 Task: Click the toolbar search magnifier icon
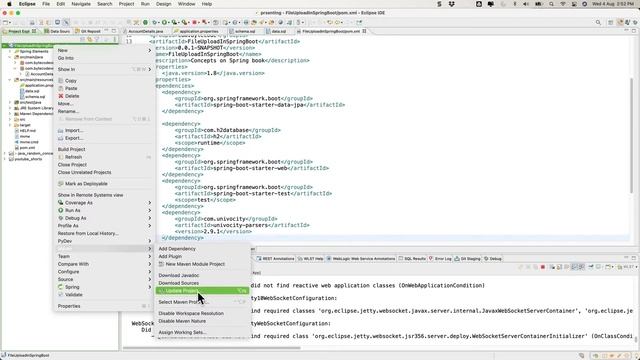point(598,22)
